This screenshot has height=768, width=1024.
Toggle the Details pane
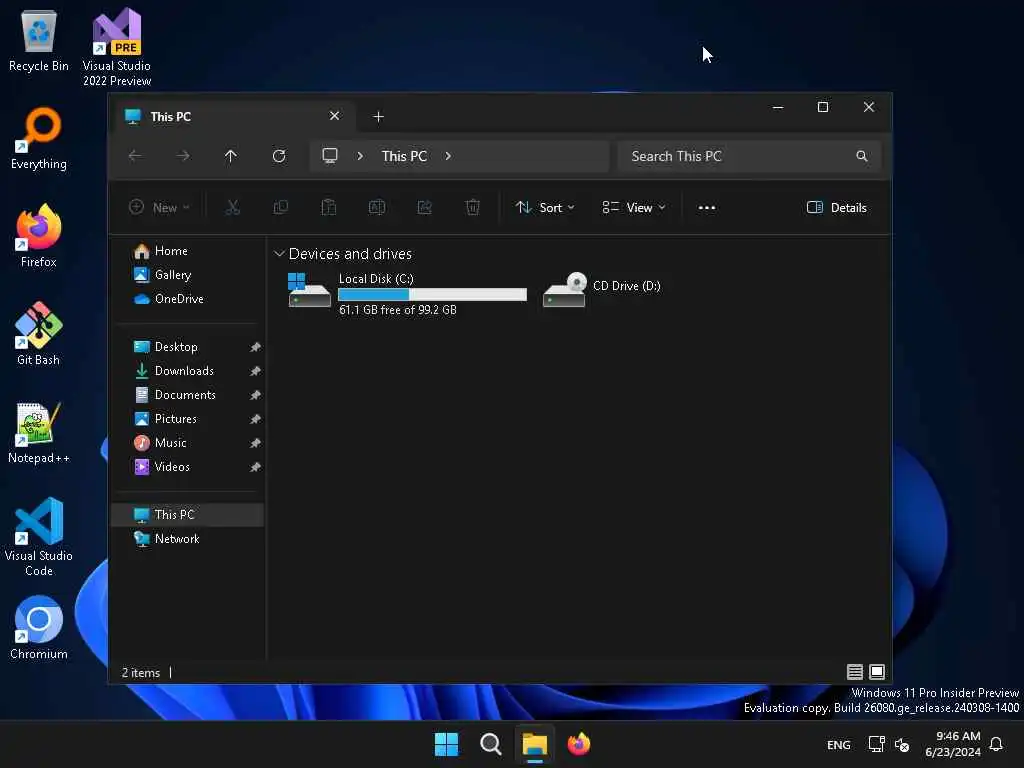pyautogui.click(x=837, y=208)
